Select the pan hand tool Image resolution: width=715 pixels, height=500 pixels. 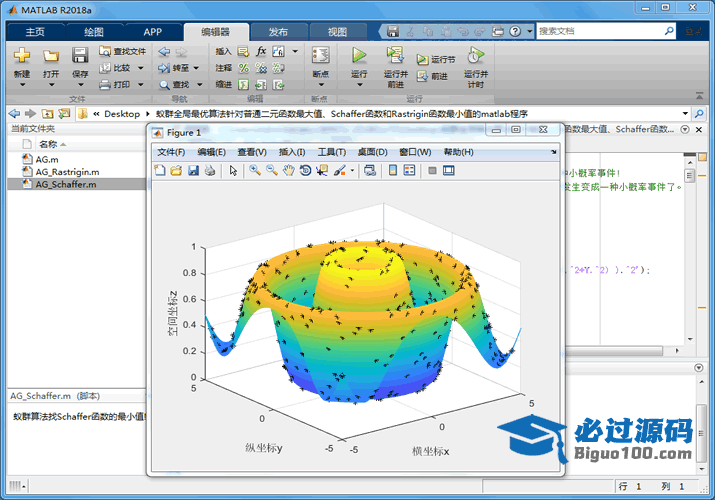tap(288, 170)
